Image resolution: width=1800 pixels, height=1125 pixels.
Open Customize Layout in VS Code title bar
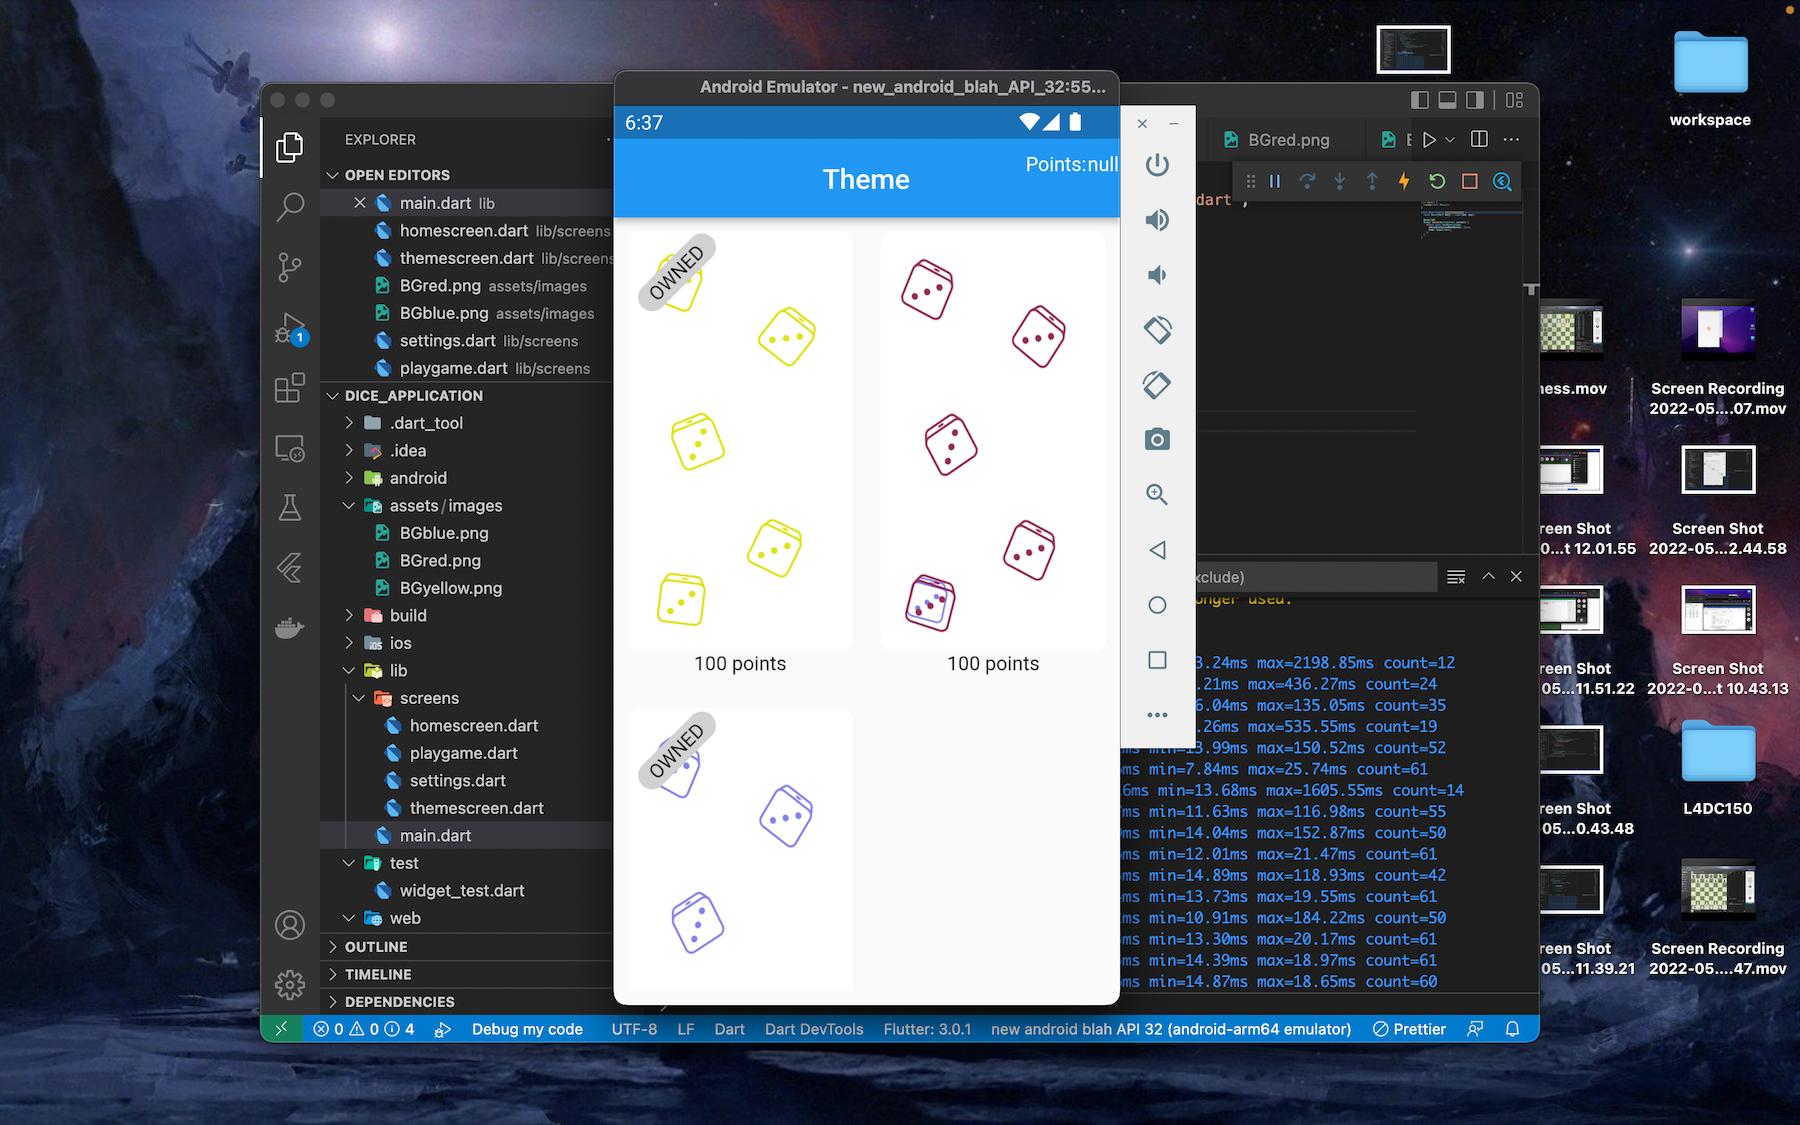coord(1514,100)
